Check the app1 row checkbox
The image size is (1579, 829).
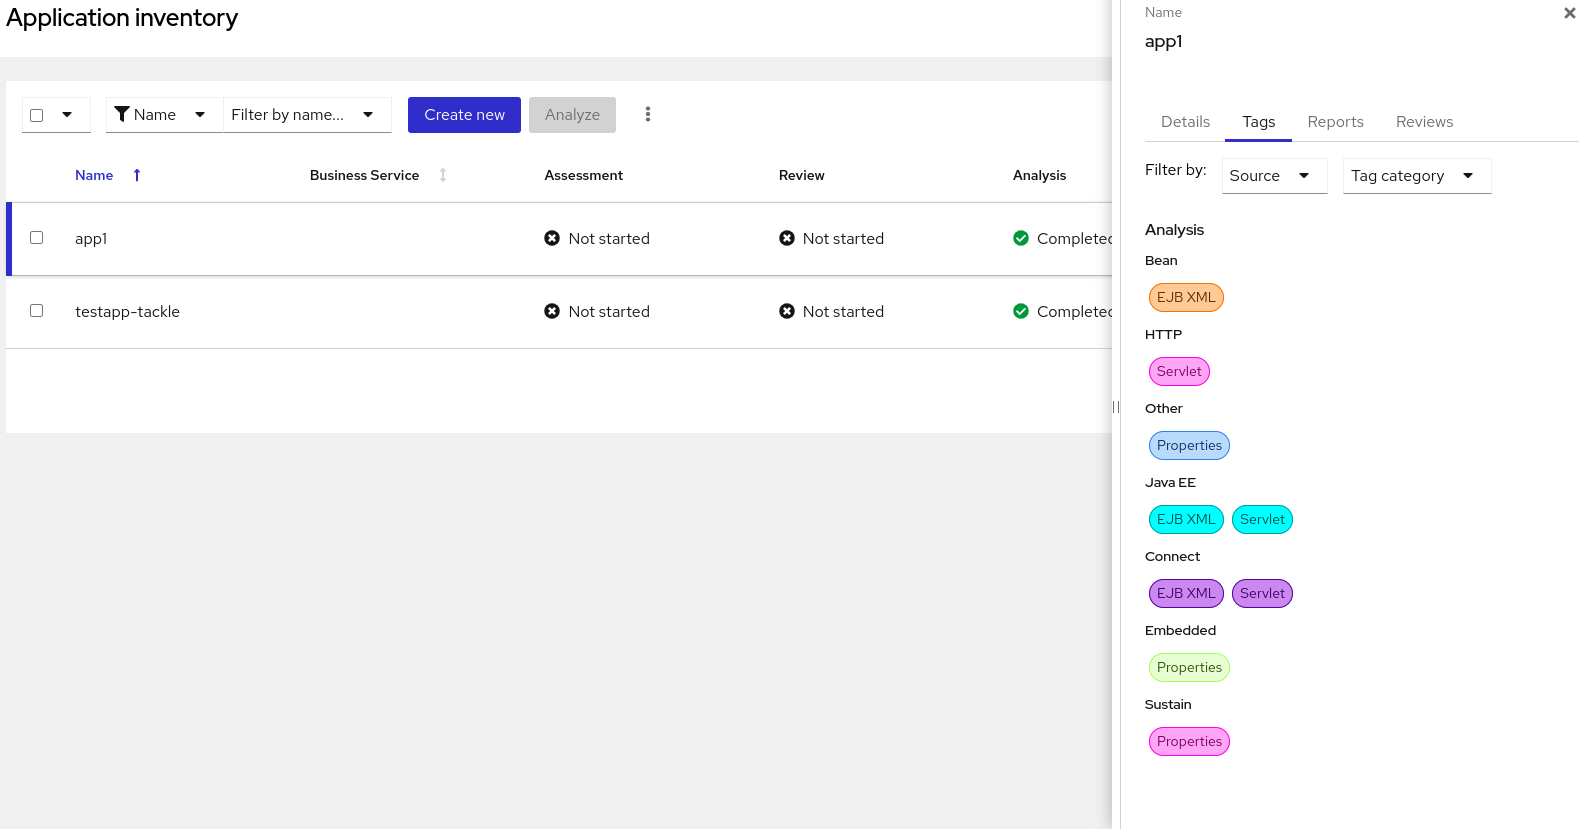click(x=37, y=238)
